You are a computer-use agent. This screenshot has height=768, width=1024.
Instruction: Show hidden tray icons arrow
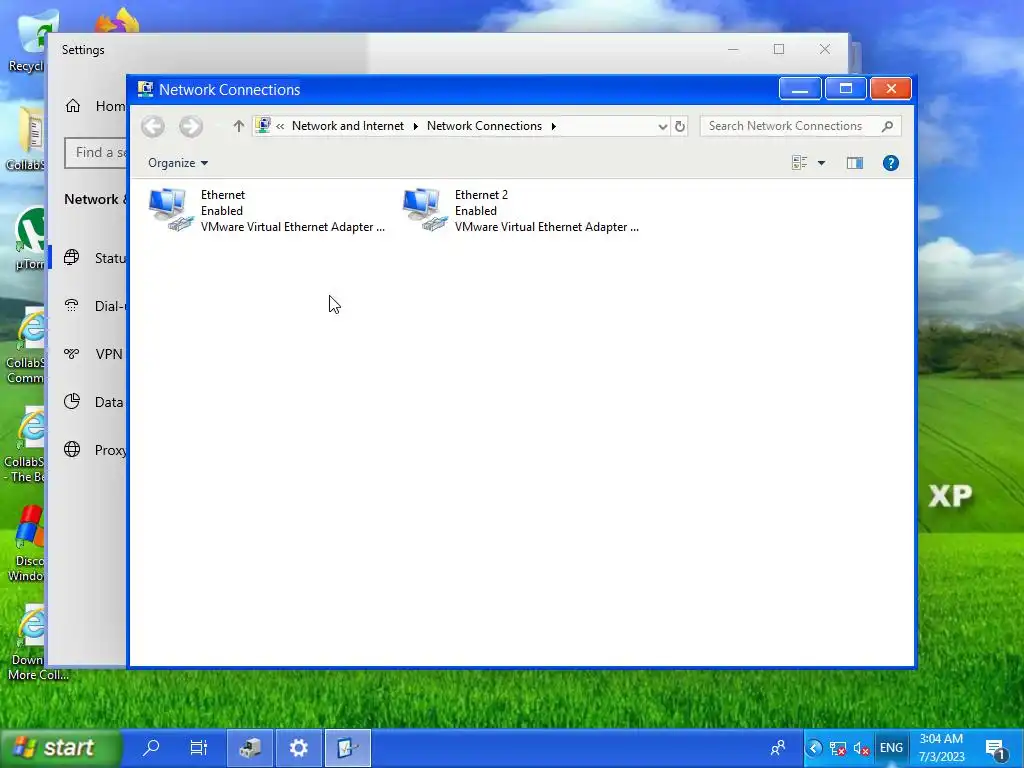coord(814,748)
